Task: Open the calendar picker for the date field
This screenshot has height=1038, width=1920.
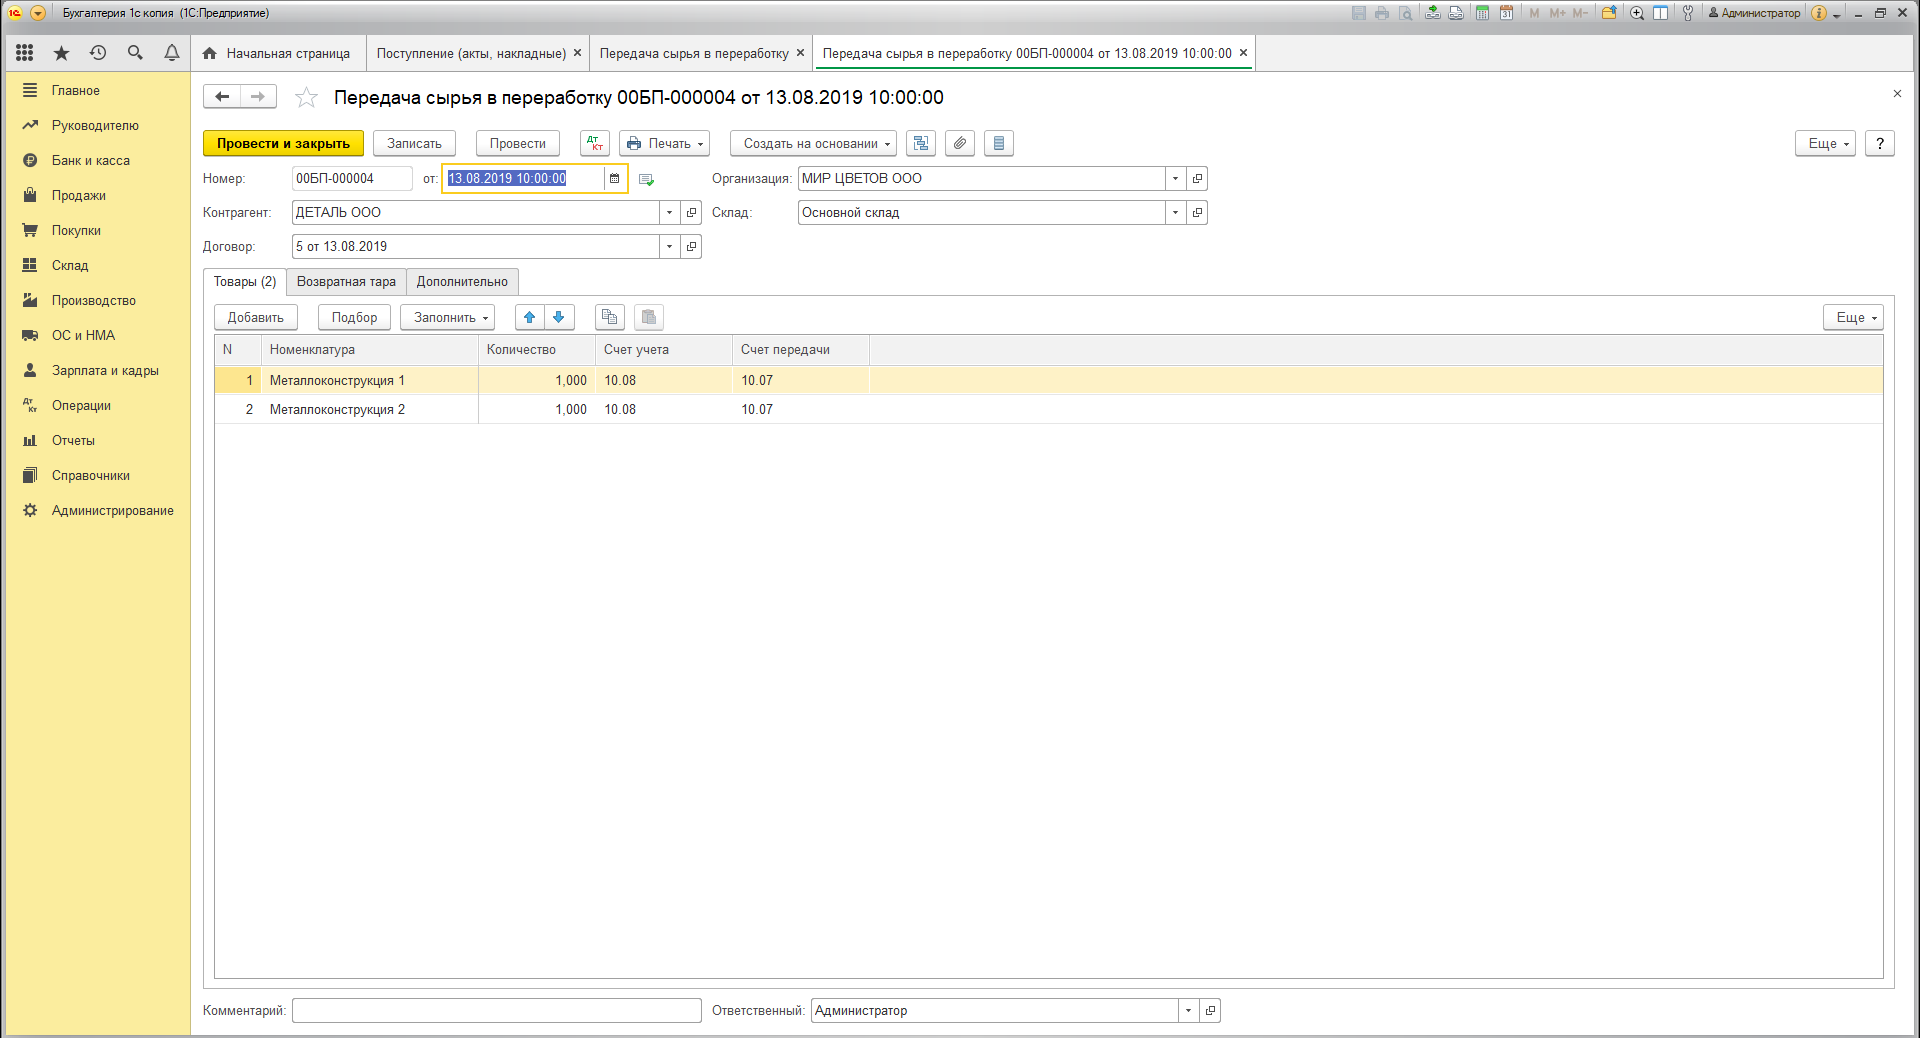Action: (615, 179)
